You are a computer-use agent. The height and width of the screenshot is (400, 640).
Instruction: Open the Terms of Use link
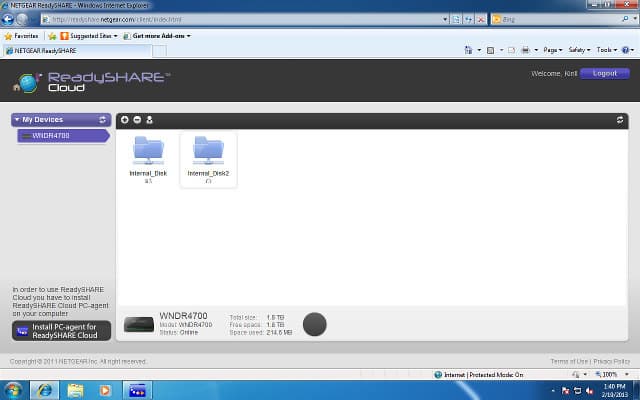pyautogui.click(x=569, y=361)
